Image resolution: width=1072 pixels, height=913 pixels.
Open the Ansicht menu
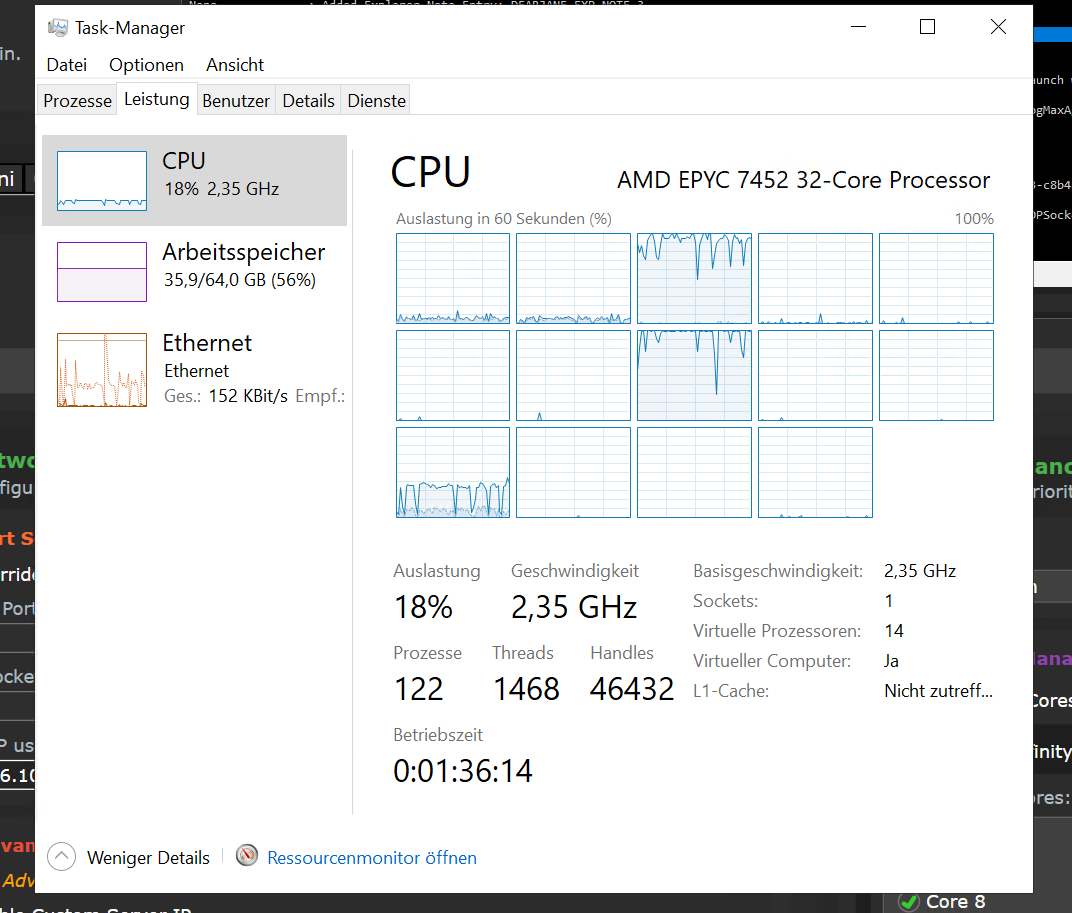tap(235, 65)
